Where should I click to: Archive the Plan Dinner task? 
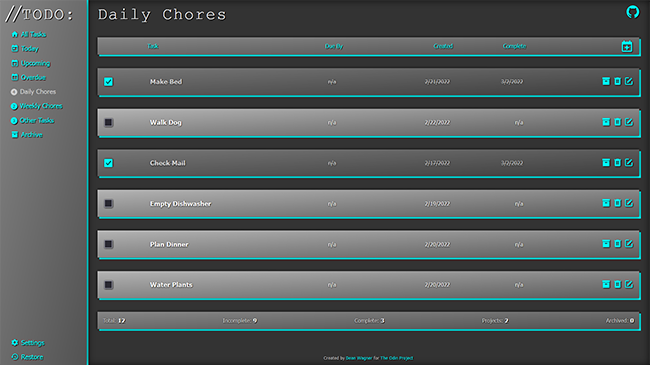click(x=606, y=243)
